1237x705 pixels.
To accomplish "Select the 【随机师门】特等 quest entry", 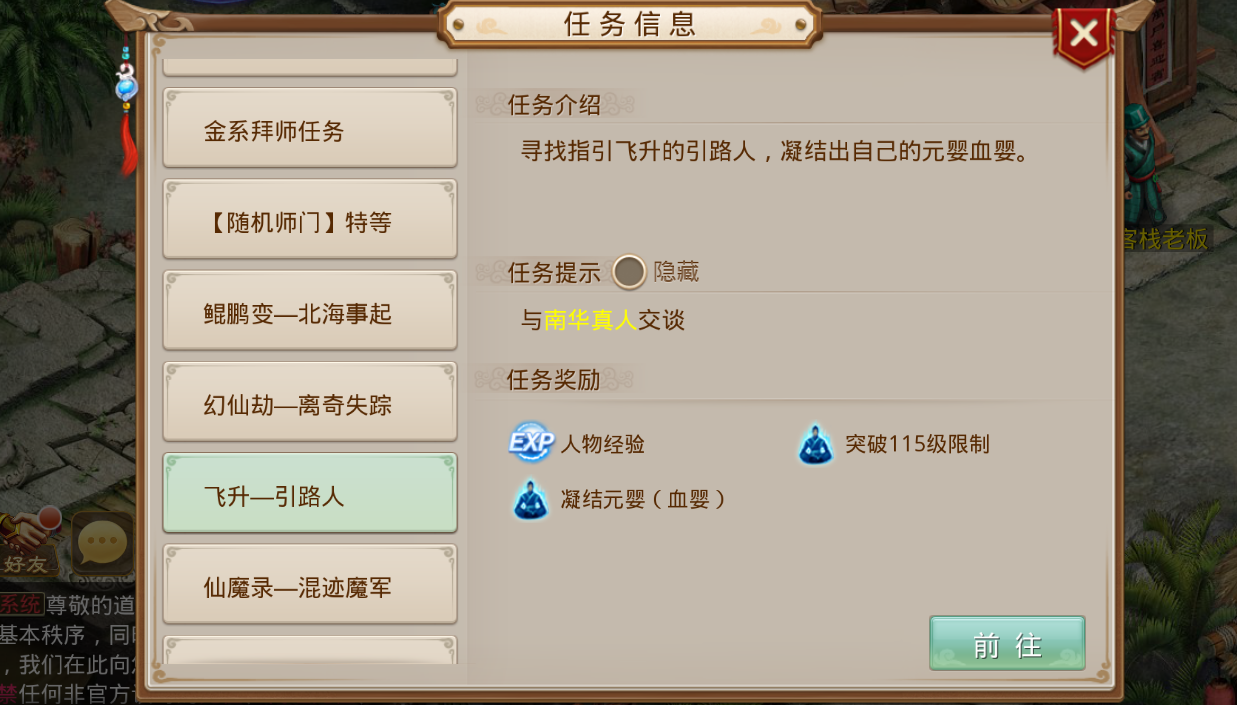I will pyautogui.click(x=310, y=222).
